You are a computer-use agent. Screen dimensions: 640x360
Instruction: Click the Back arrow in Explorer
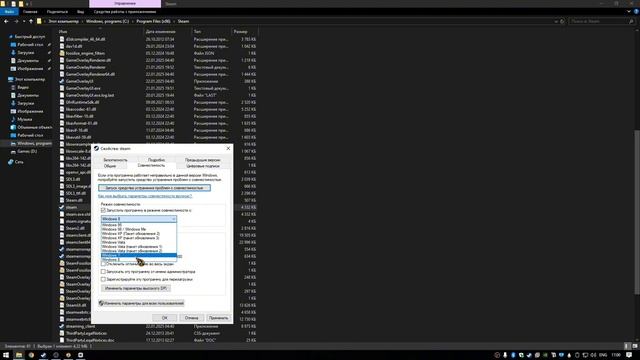(x=6, y=21)
